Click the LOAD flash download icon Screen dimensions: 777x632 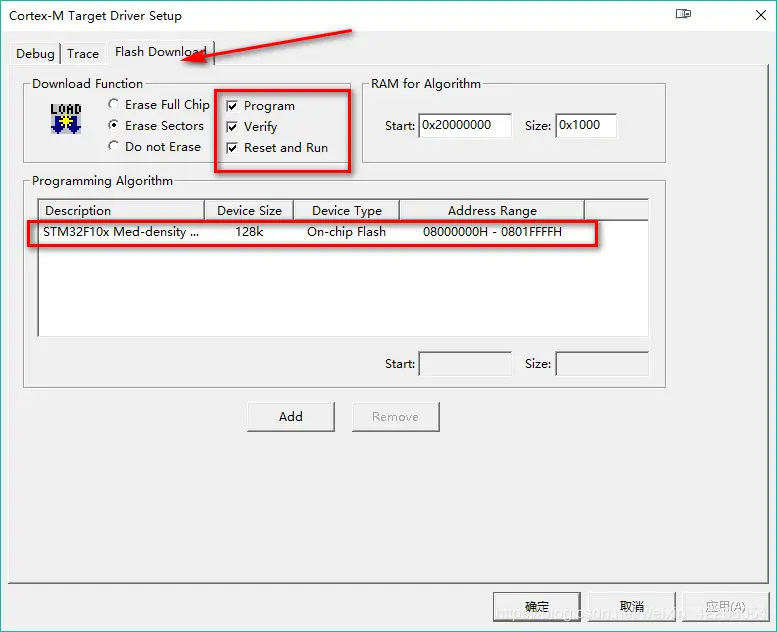tap(65, 118)
